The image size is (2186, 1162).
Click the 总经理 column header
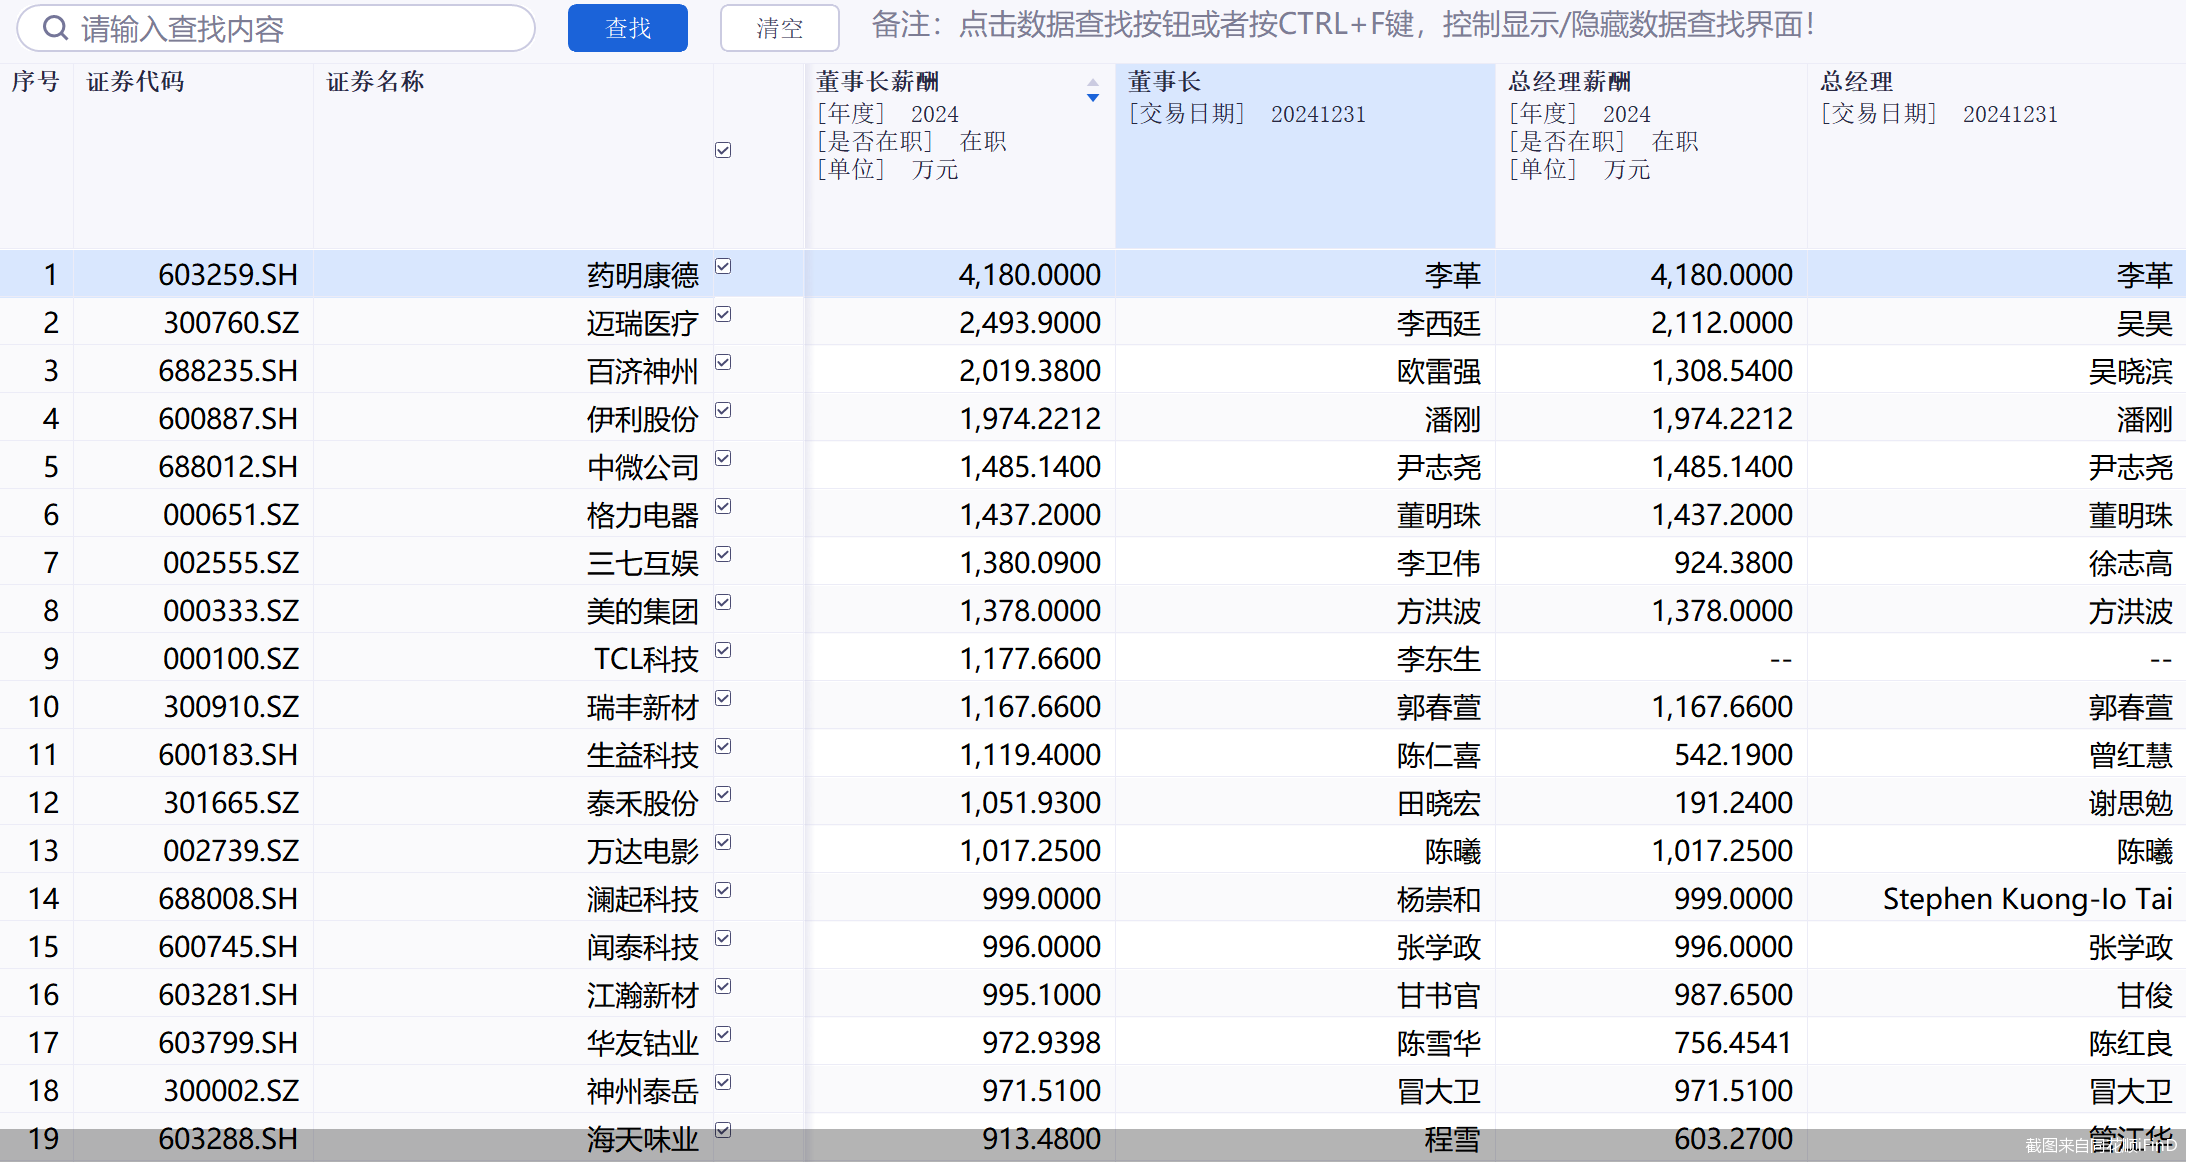tap(1856, 82)
